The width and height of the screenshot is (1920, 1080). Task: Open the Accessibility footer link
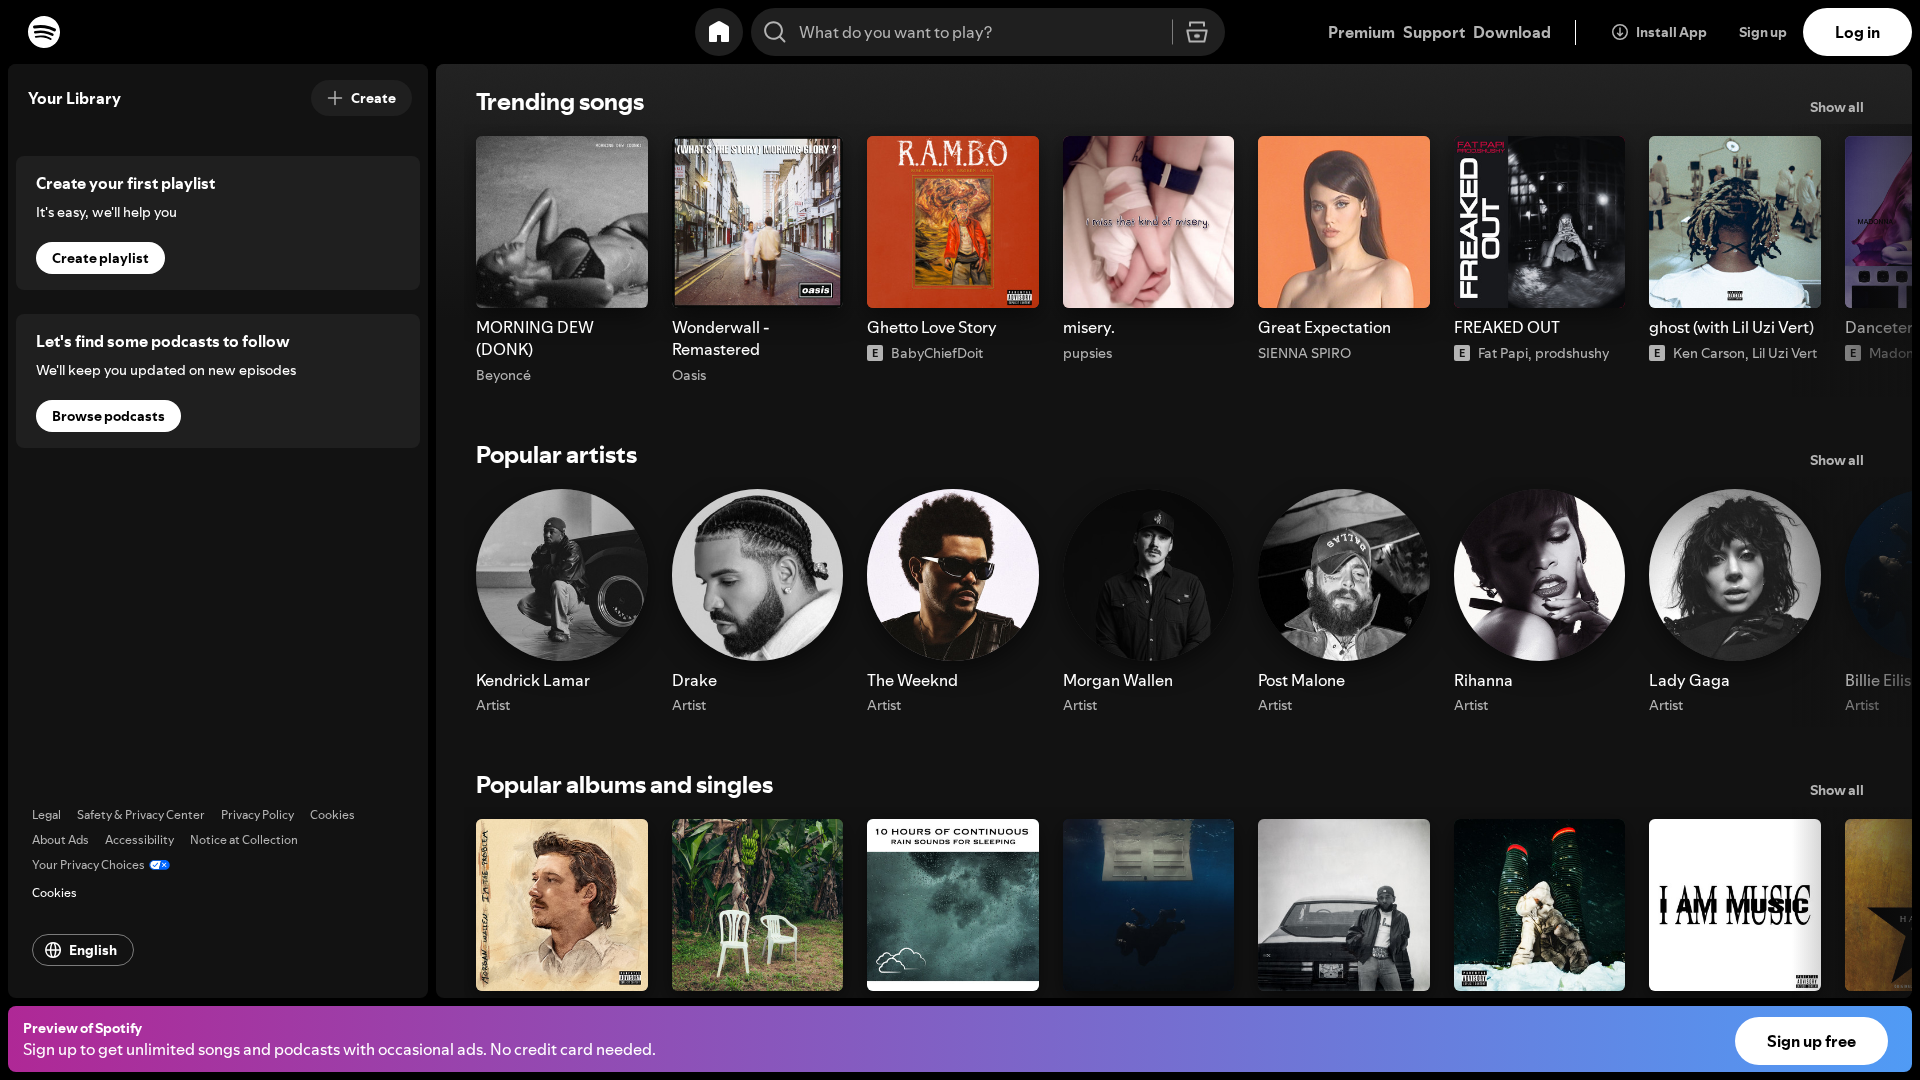[x=139, y=840]
